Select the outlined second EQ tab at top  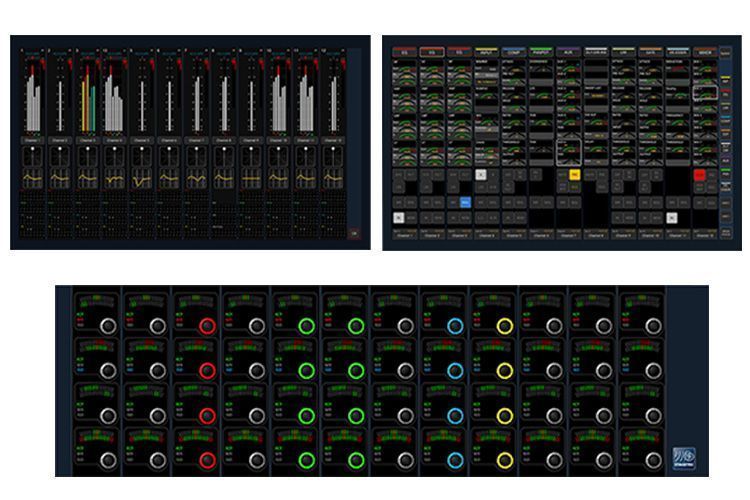(432, 52)
